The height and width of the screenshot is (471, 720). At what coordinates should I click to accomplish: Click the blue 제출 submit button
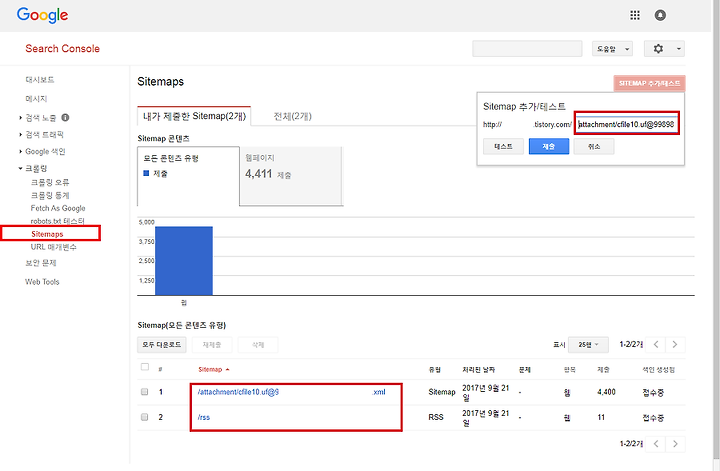point(549,146)
